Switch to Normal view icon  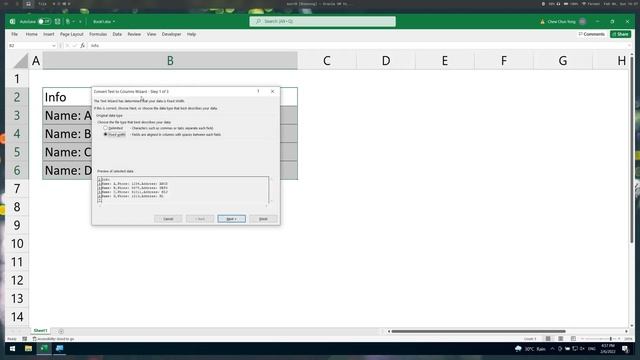[x=548, y=339]
